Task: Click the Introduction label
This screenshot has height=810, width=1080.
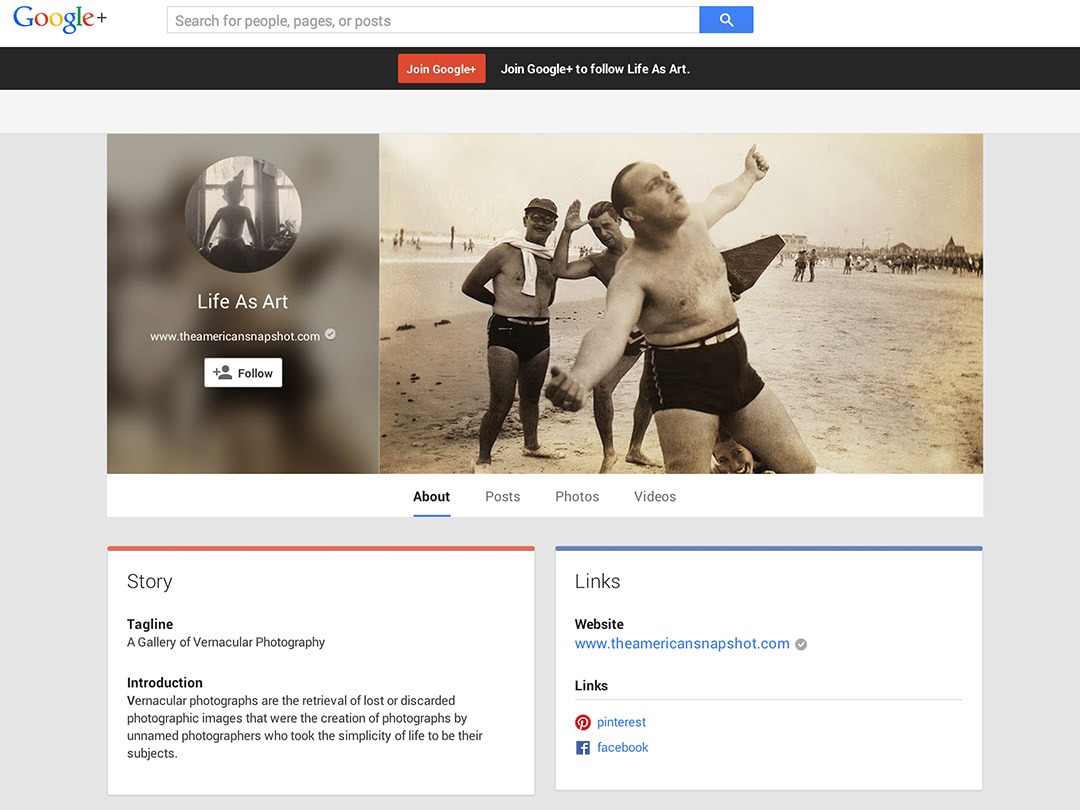Action: click(165, 683)
